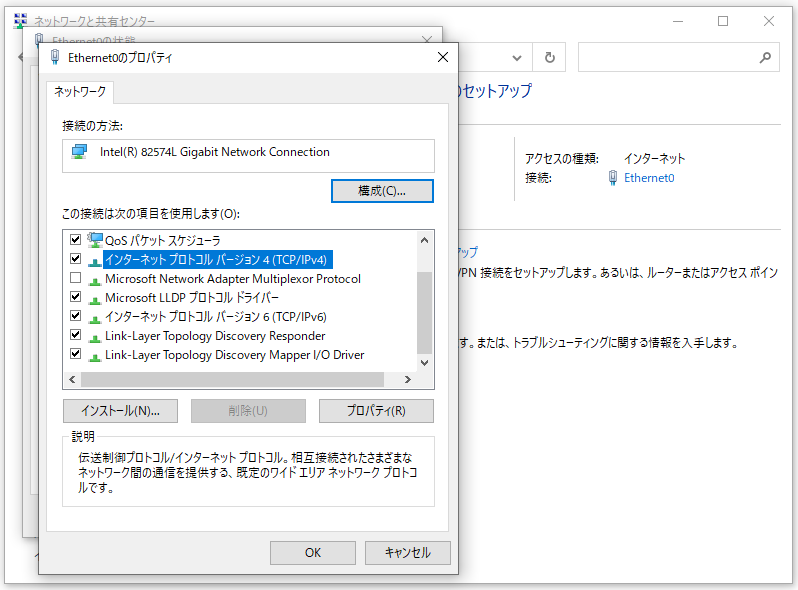Viewport: 798px width, 590px height.
Task: Click the QoS packet scheduler icon
Action: tap(95, 240)
